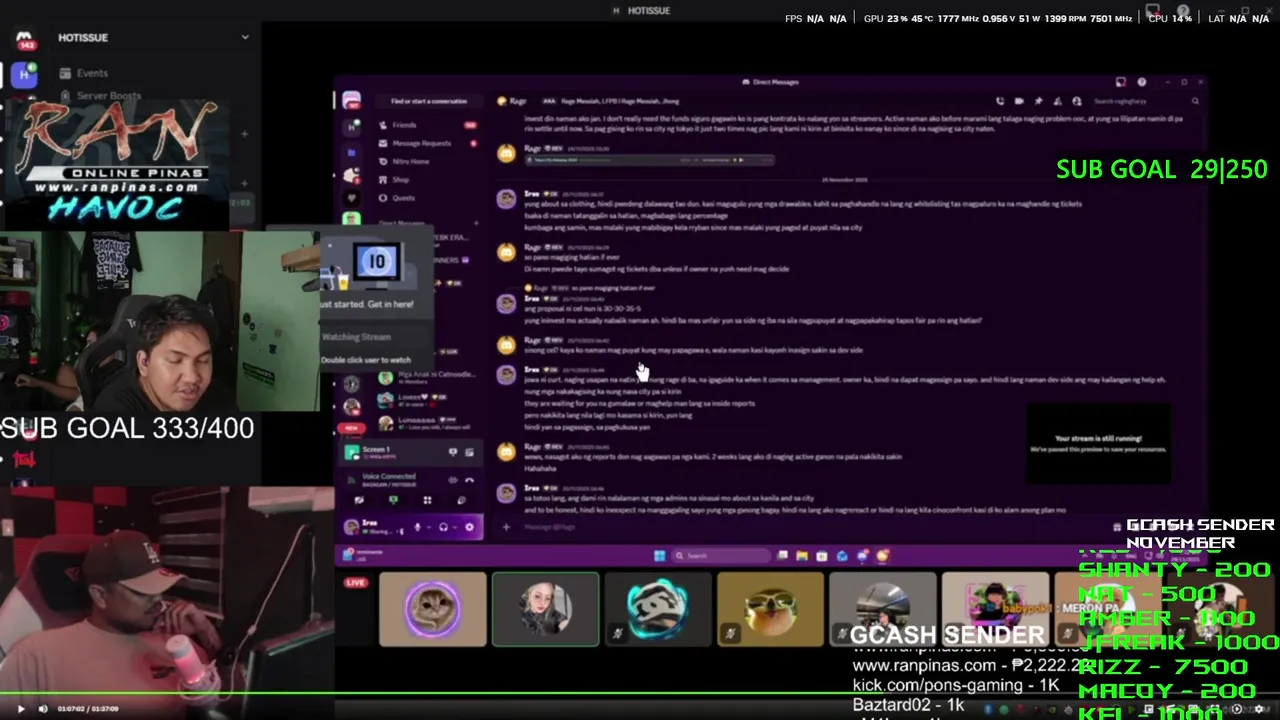Open Shop in Discord sidebar

coord(427,179)
